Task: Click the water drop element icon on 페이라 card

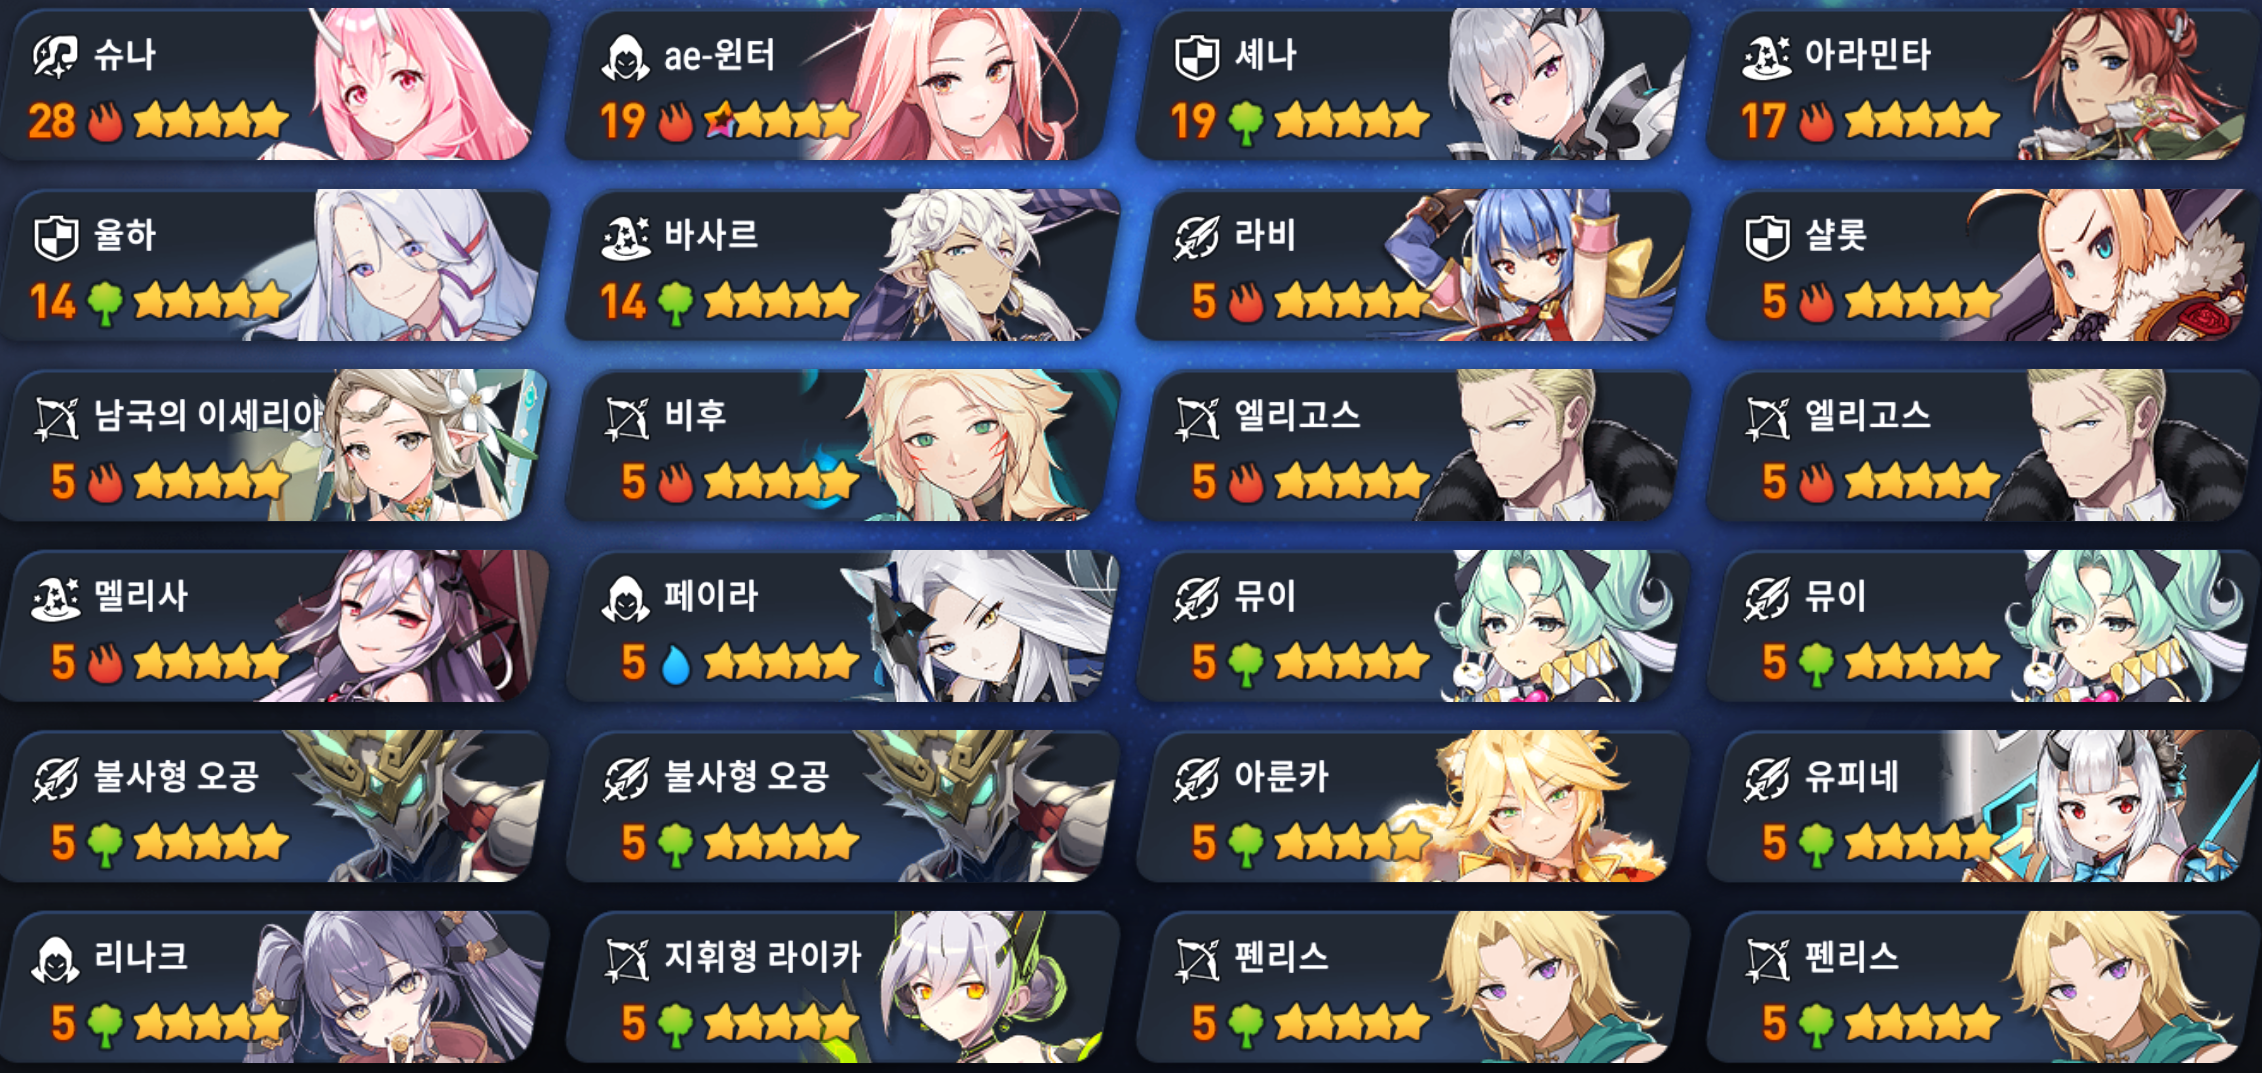Action: tap(676, 664)
